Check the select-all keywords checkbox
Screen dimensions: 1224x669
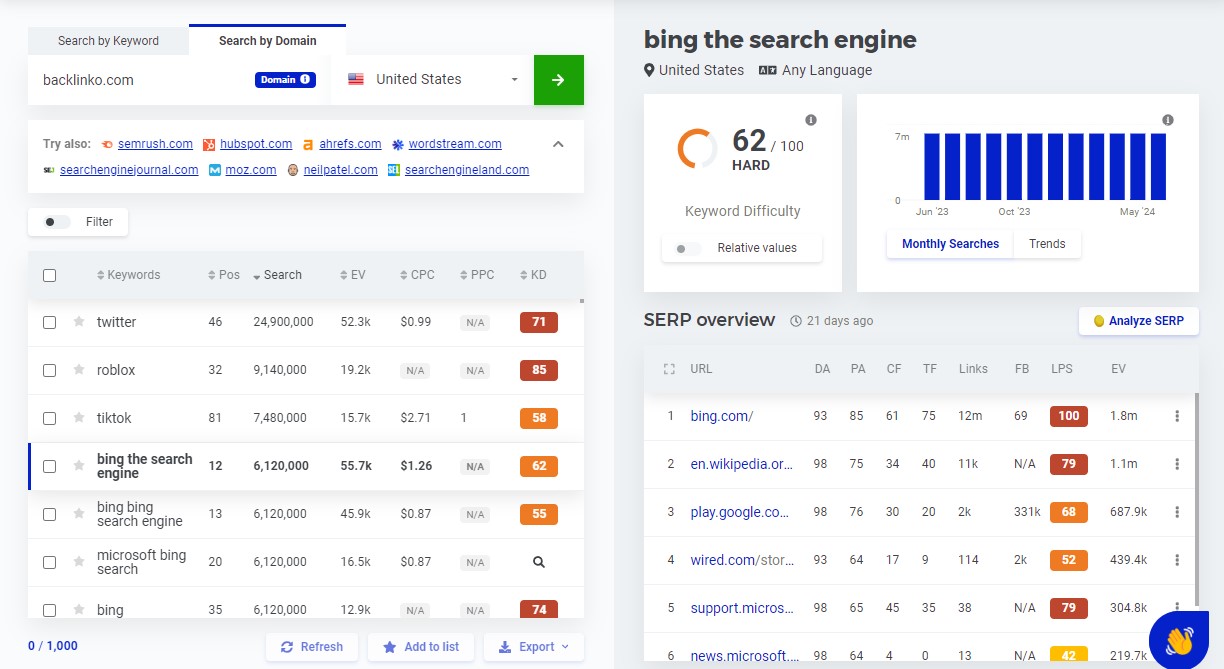(49, 275)
